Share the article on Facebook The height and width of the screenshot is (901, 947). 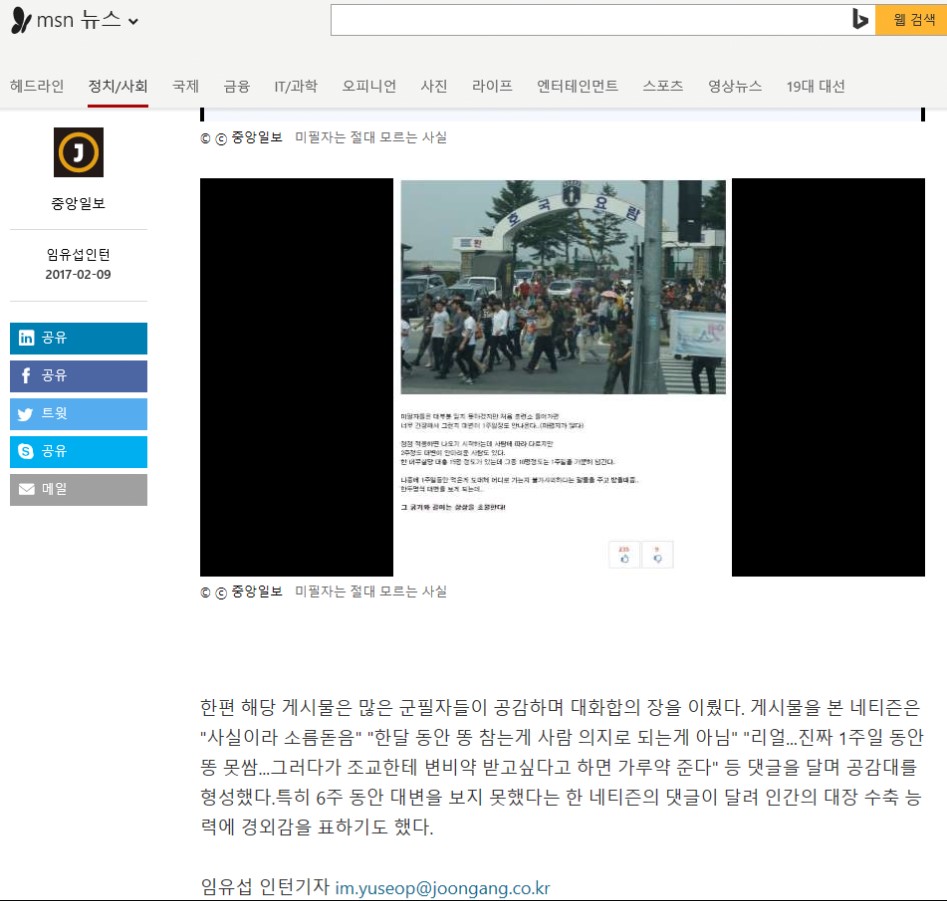click(78, 376)
